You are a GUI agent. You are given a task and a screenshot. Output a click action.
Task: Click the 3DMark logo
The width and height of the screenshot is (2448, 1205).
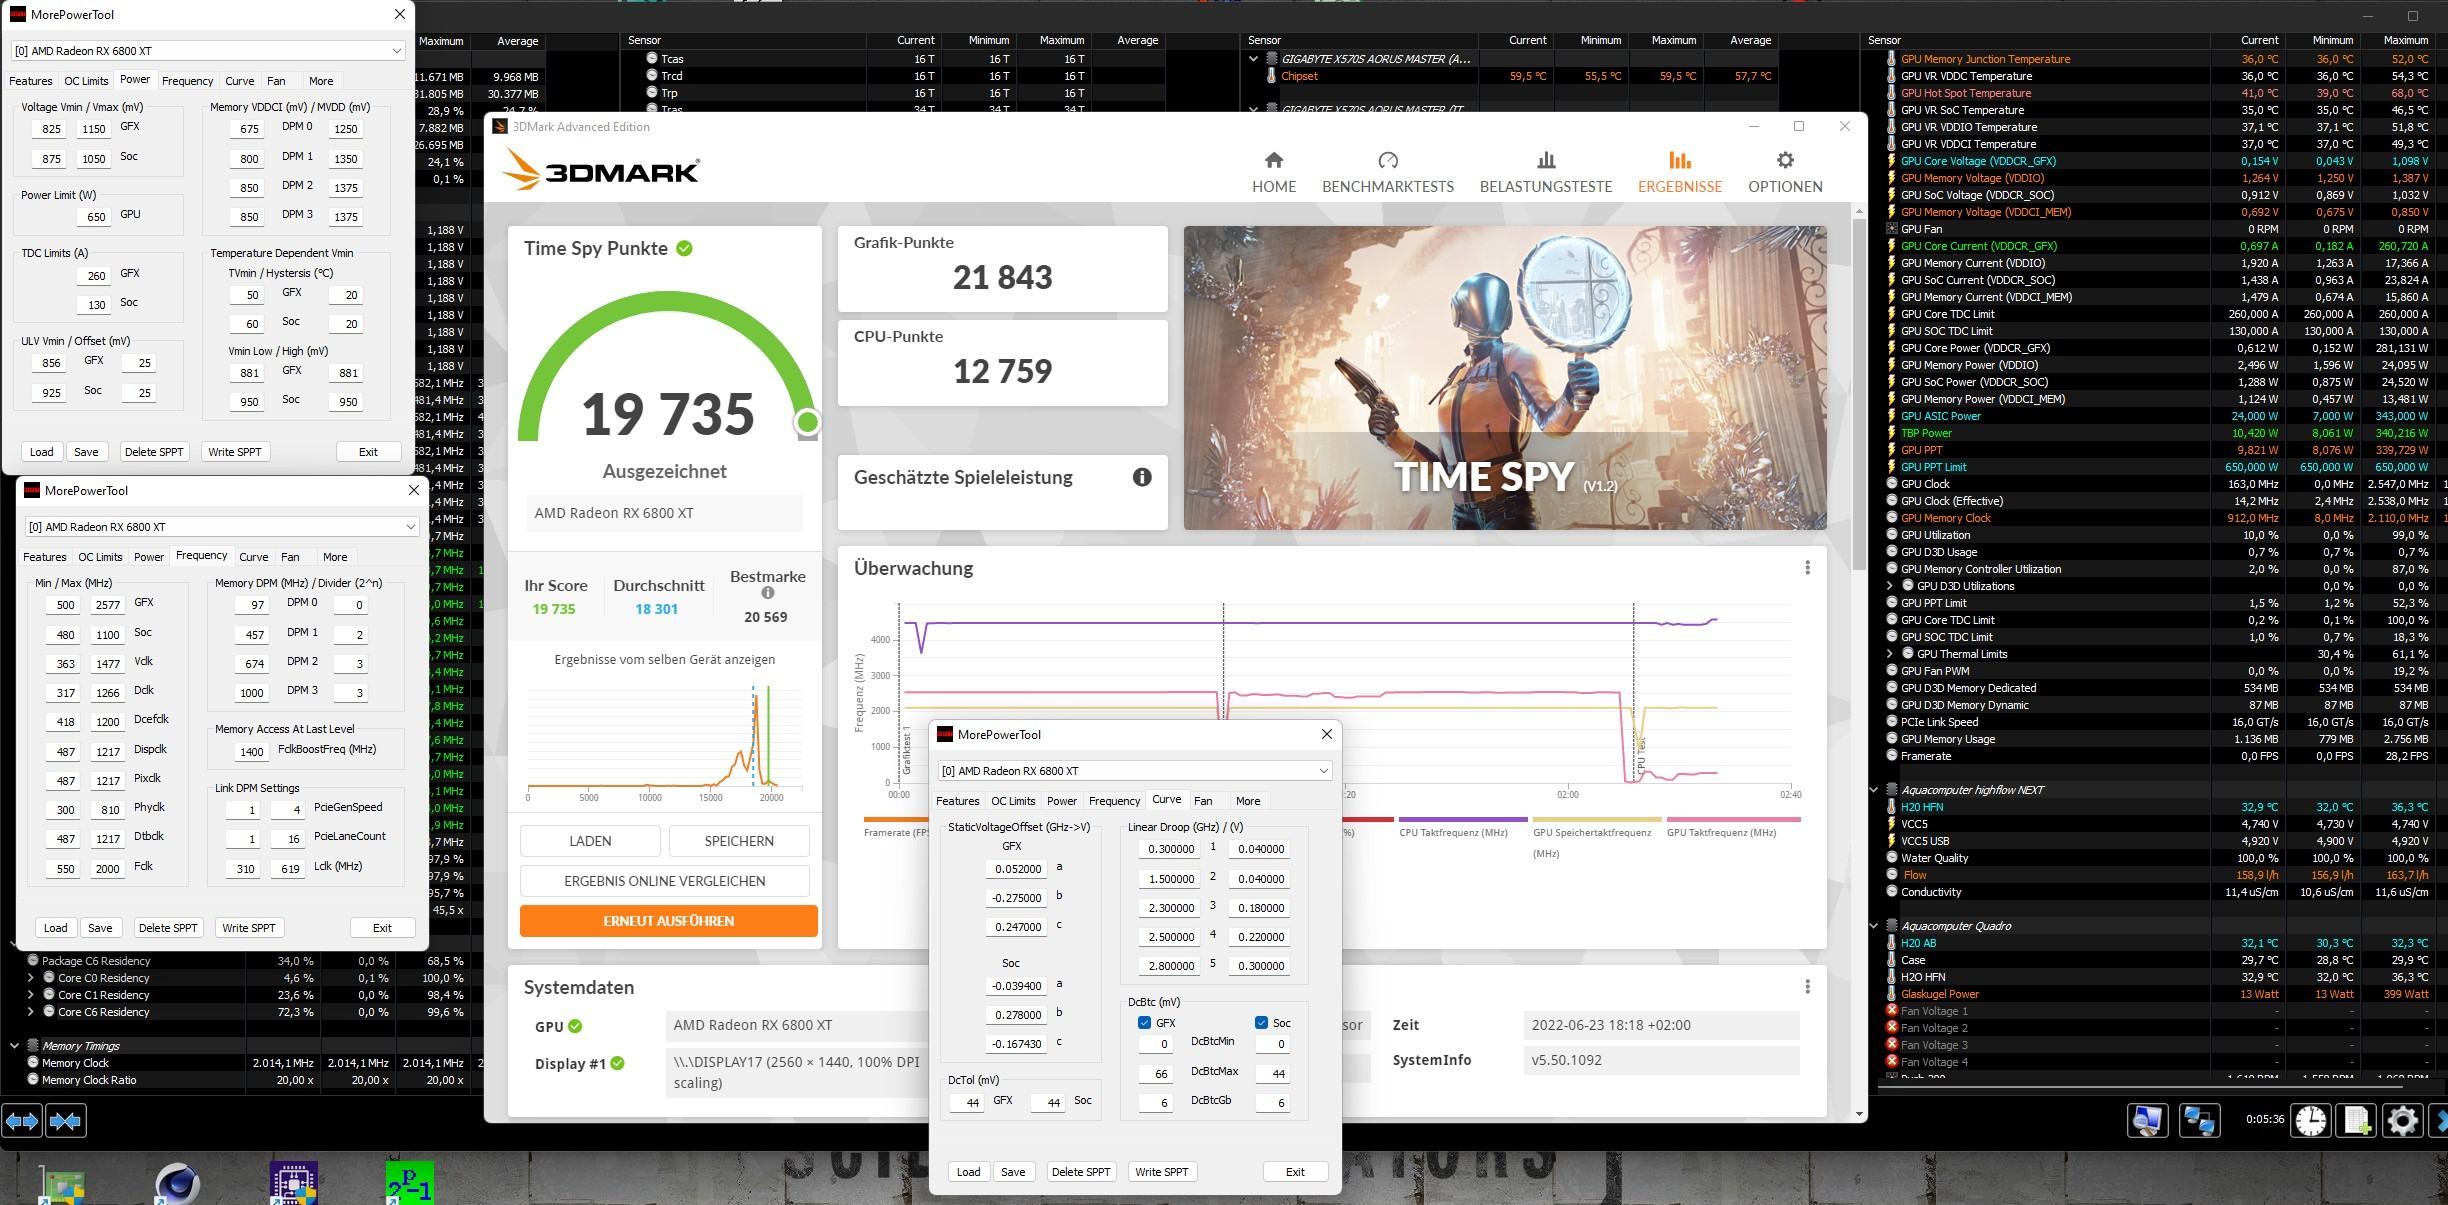[x=600, y=170]
